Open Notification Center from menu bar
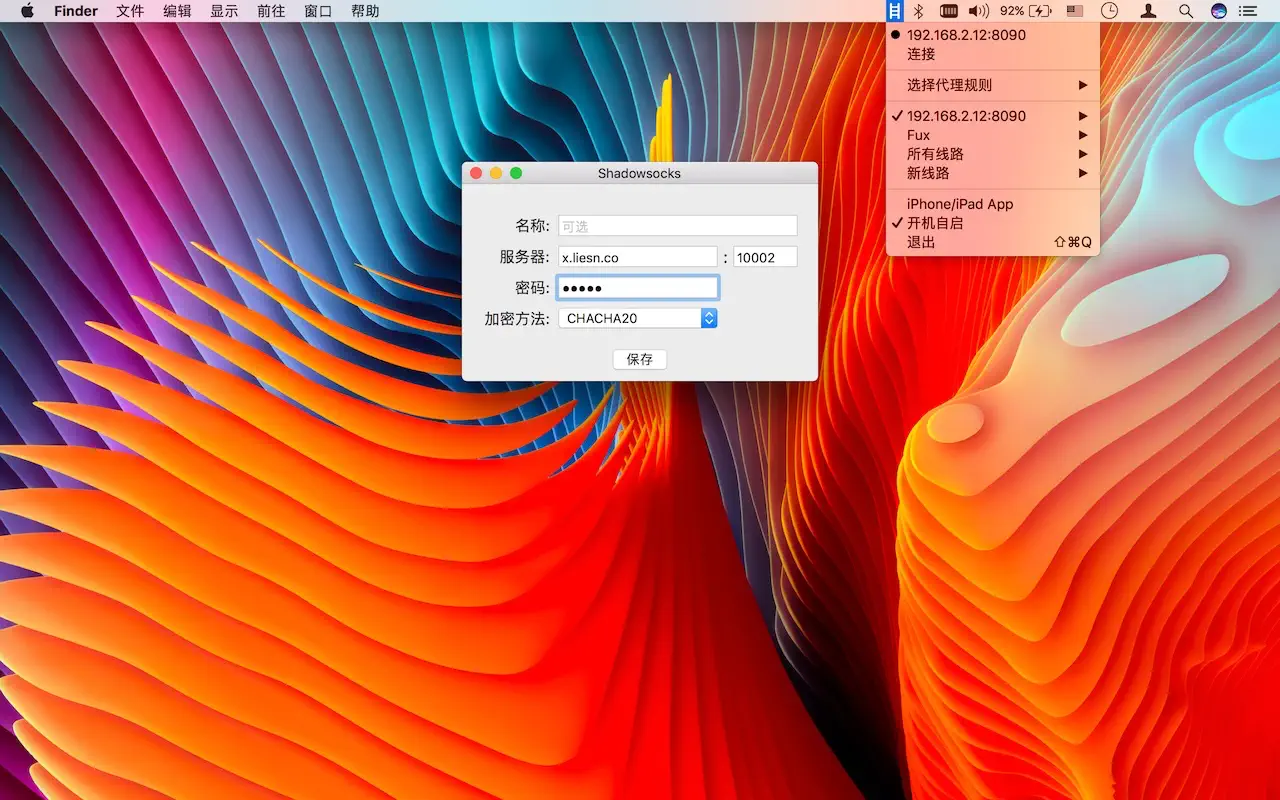Viewport: 1280px width, 800px height. [1247, 11]
